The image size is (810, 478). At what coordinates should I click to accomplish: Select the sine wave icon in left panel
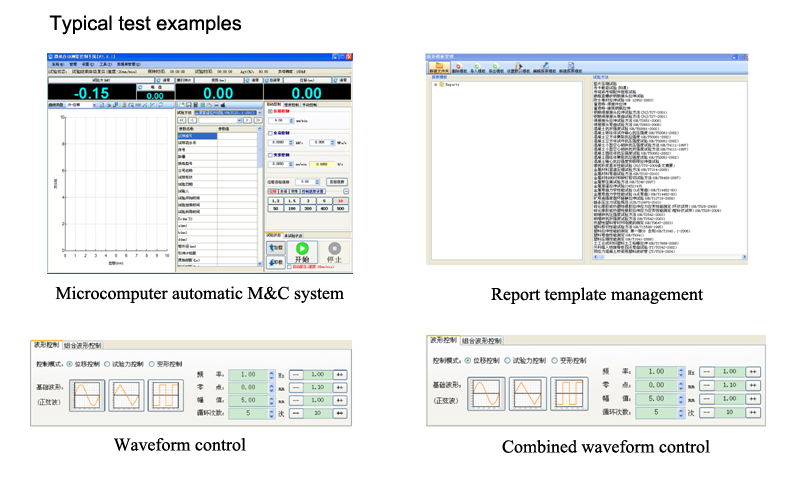pyautogui.click(x=86, y=392)
